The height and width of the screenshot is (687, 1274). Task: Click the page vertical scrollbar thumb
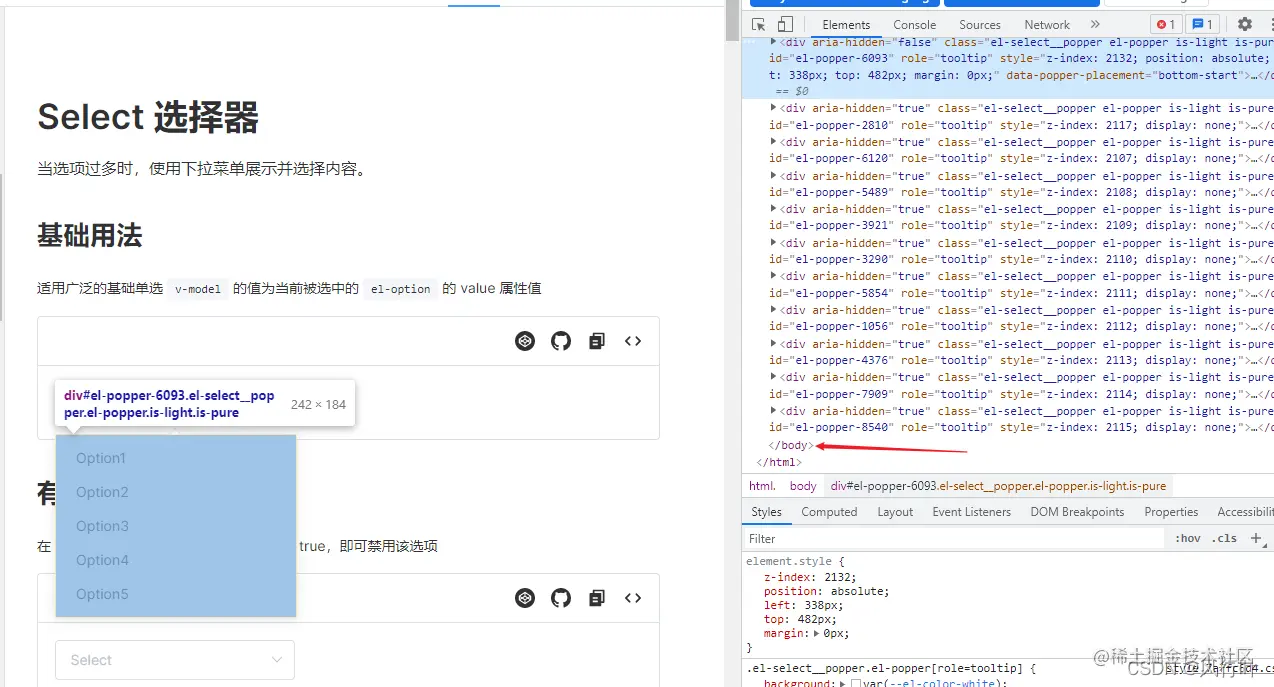[x=733, y=20]
